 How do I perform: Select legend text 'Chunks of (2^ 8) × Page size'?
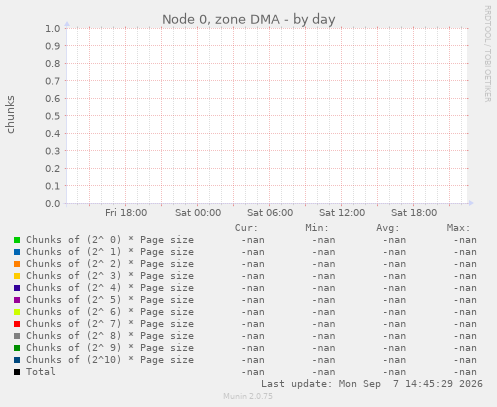coord(110,336)
